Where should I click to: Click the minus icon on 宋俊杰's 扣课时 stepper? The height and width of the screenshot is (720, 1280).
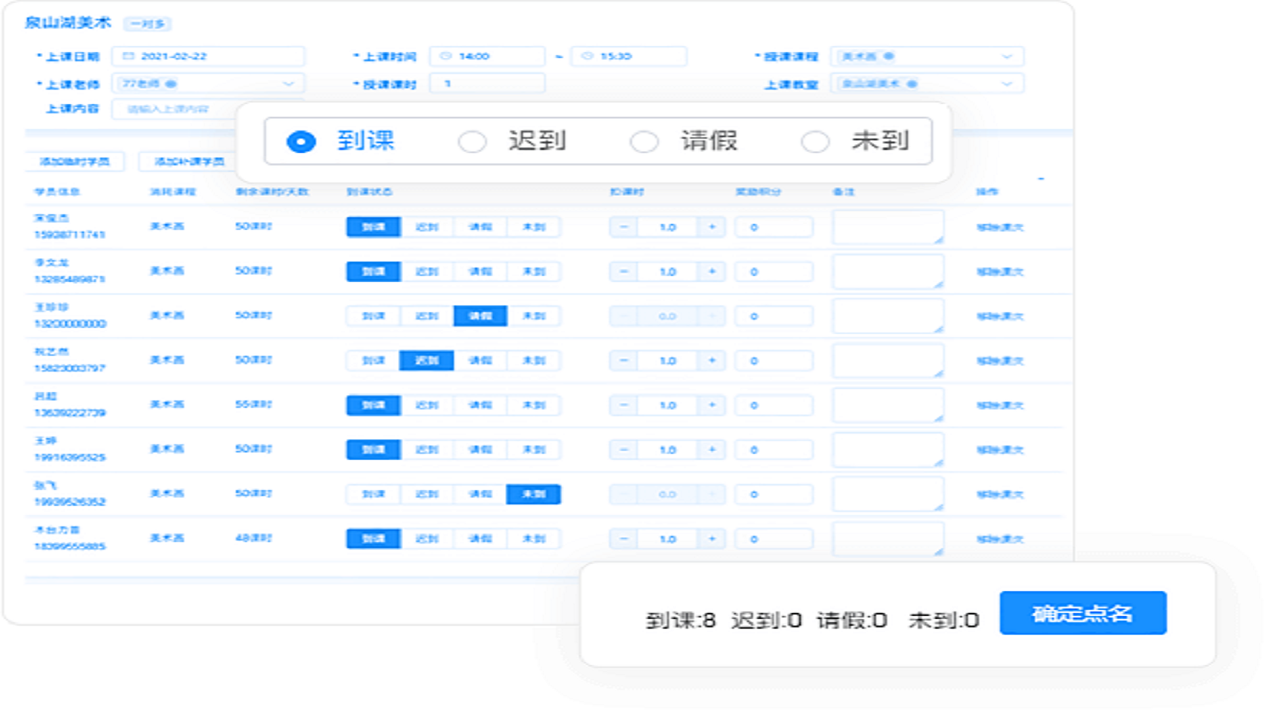click(622, 227)
